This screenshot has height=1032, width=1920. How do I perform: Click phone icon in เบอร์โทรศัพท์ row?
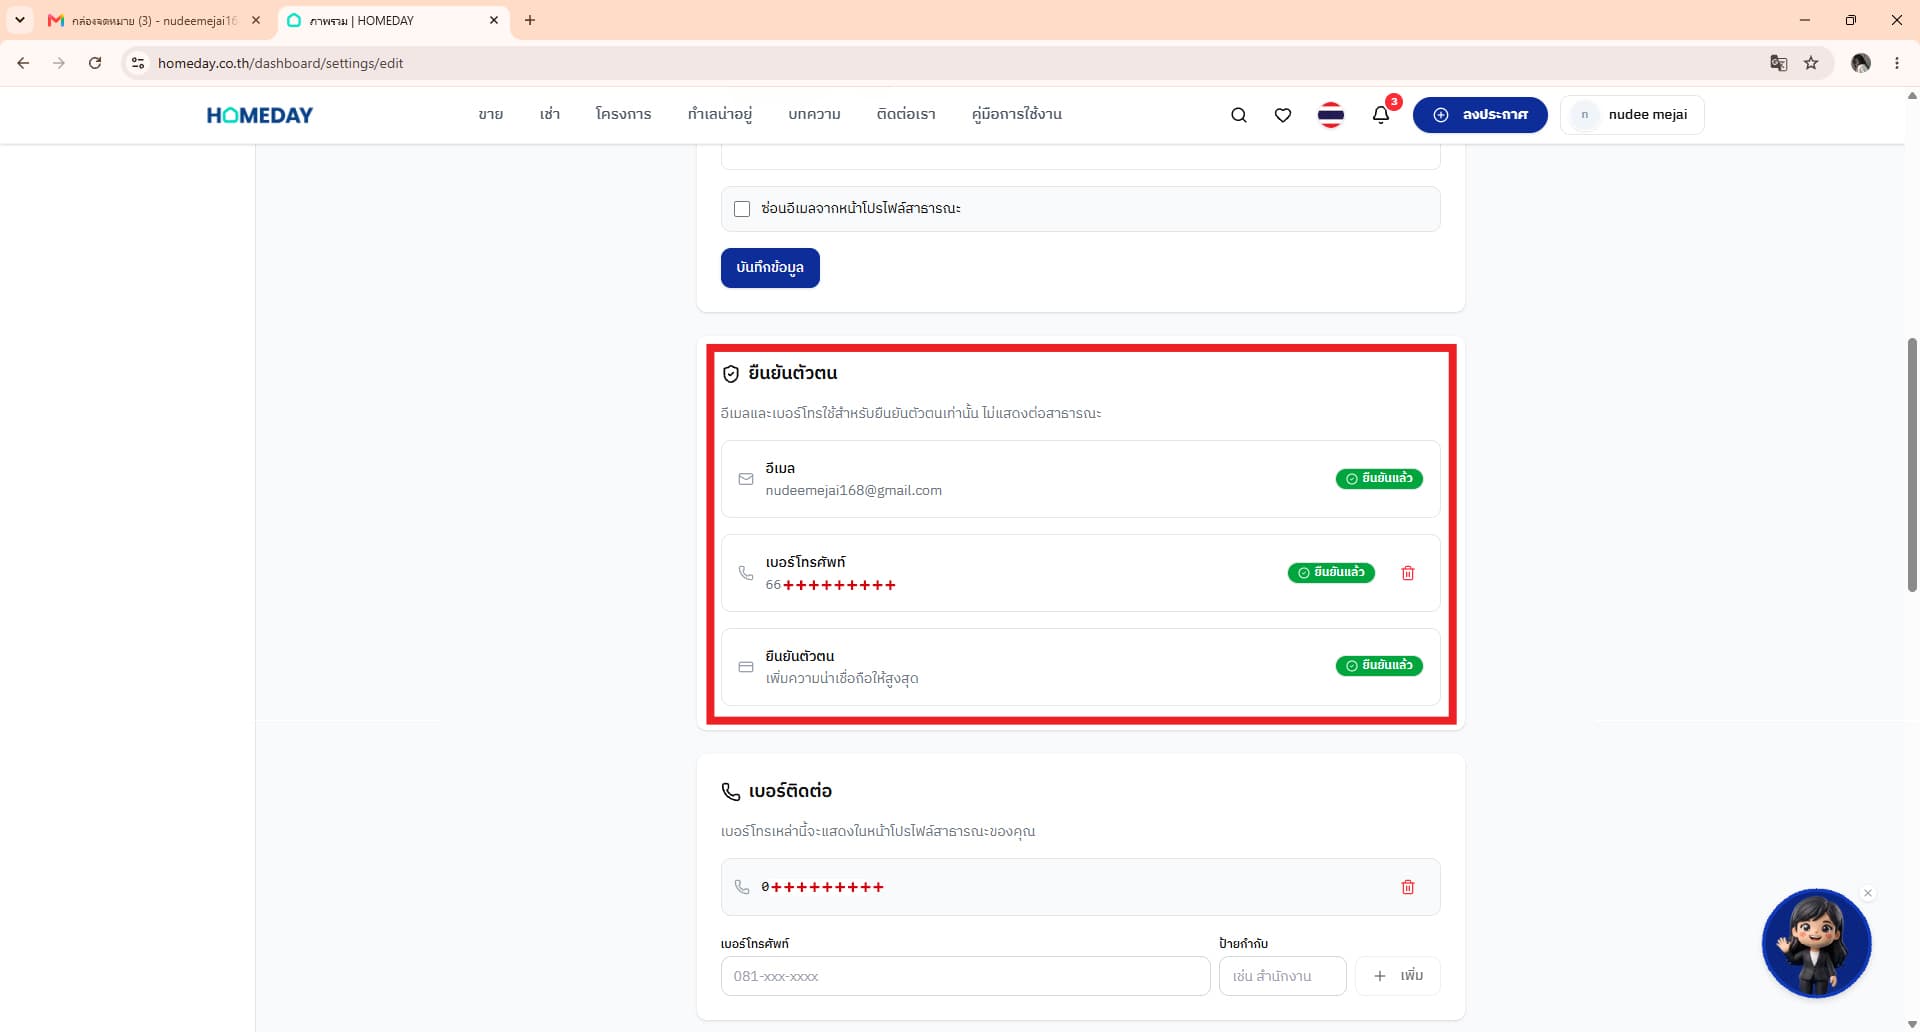[x=746, y=573]
